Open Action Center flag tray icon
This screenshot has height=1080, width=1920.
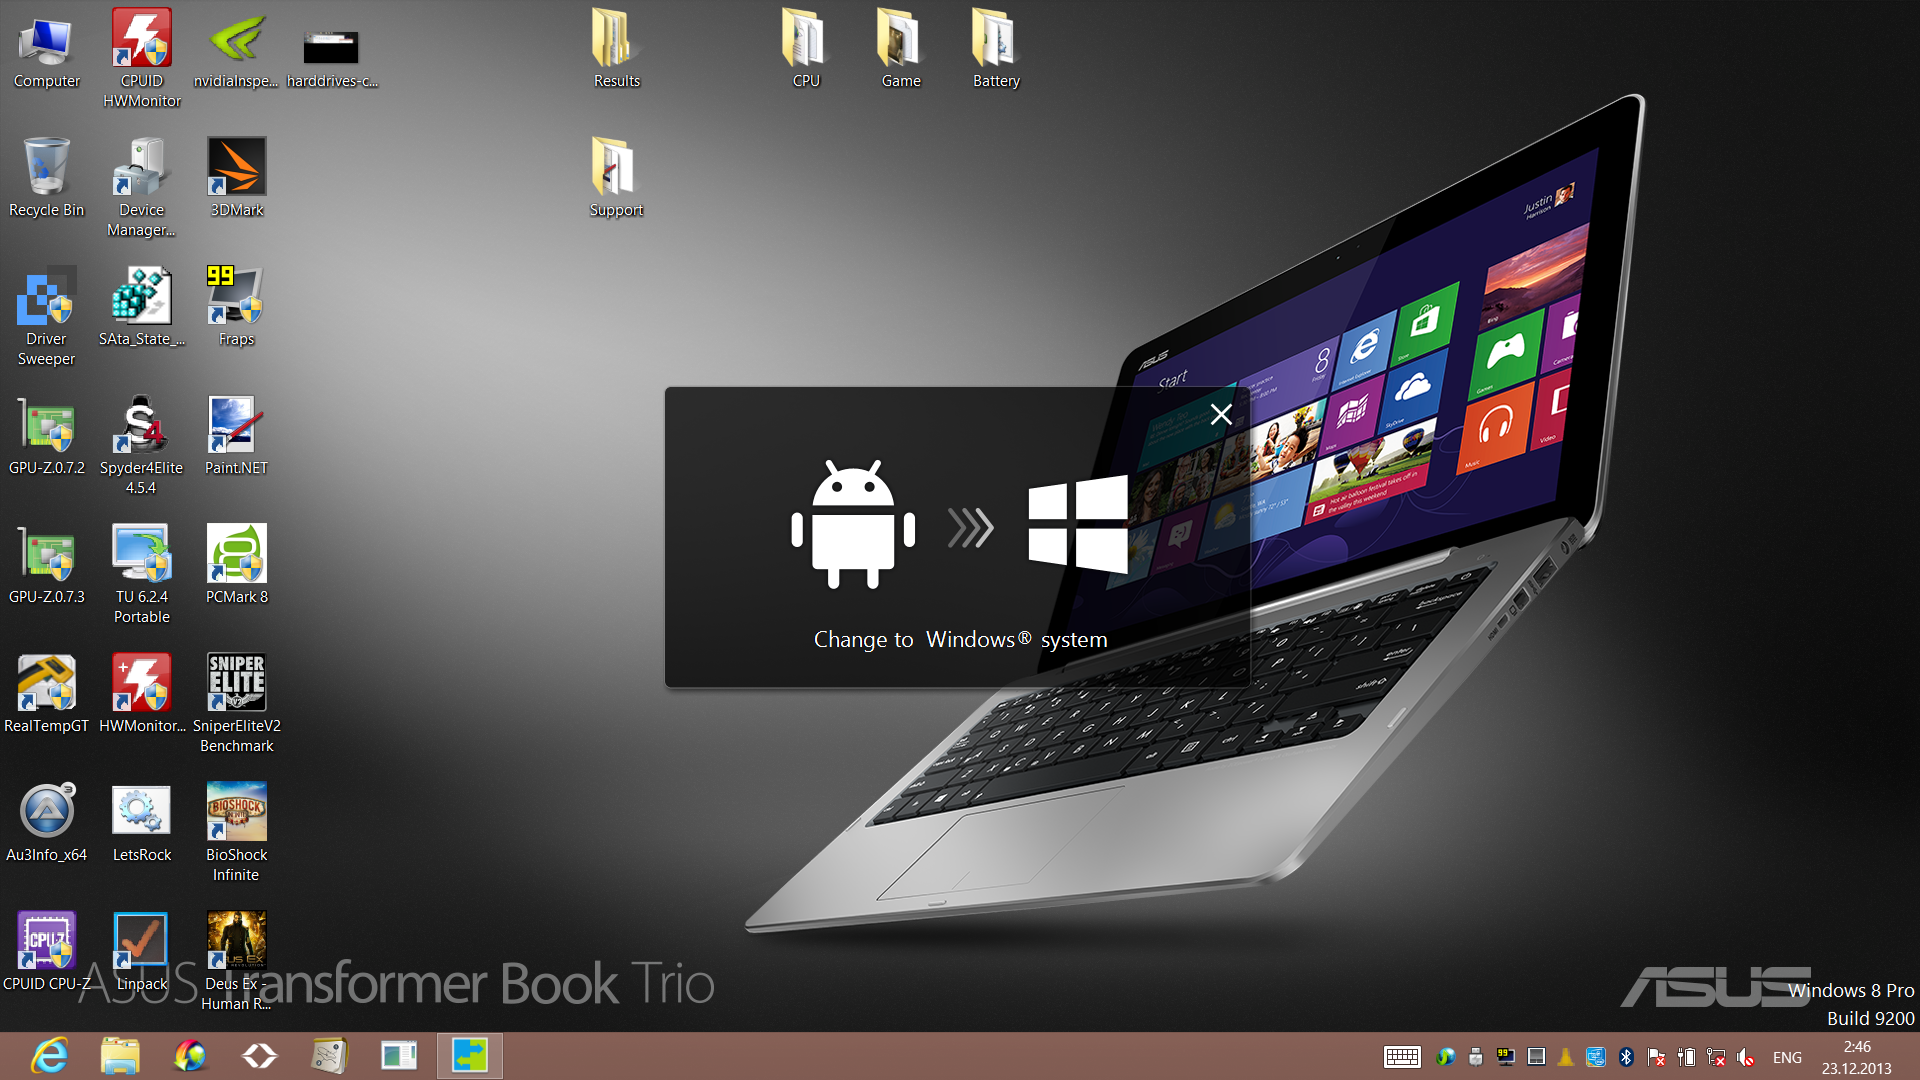point(1656,1057)
